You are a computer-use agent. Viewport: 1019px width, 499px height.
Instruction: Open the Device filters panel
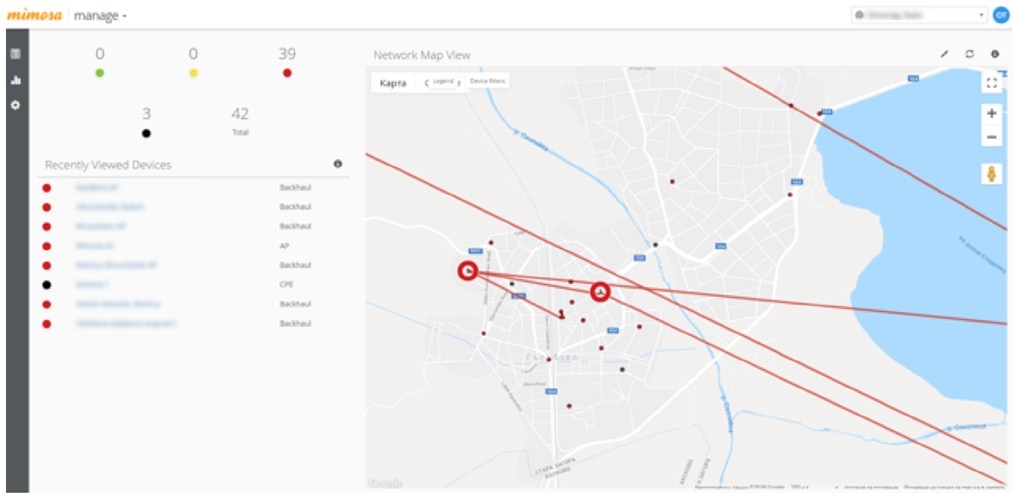point(487,80)
